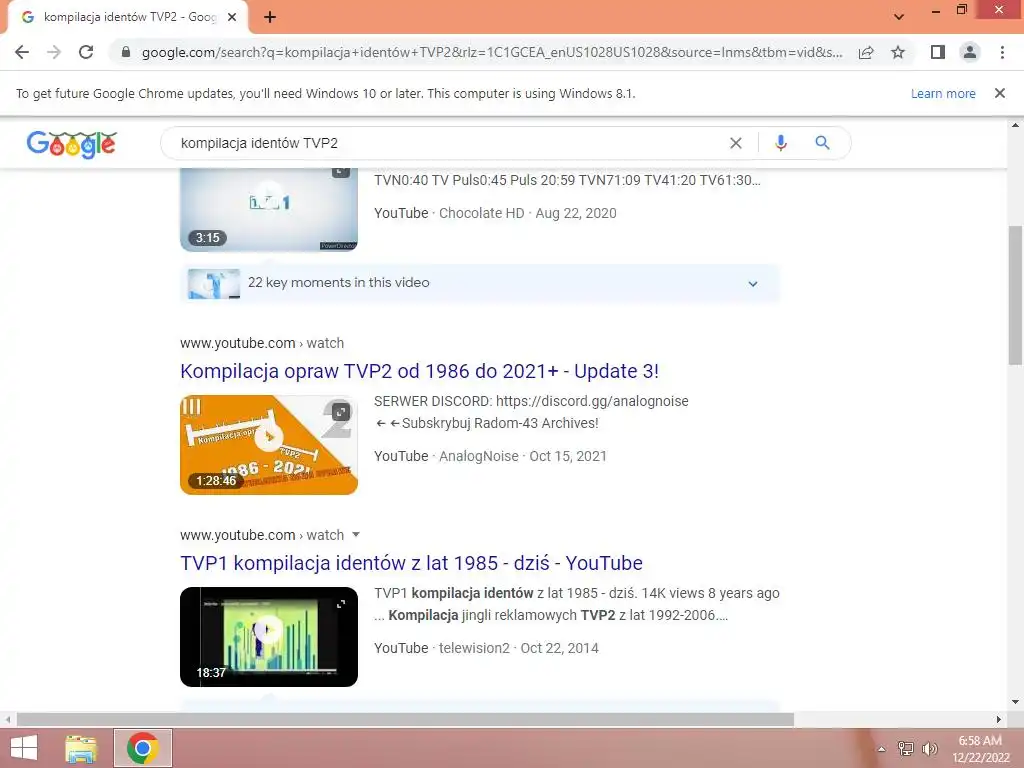The height and width of the screenshot is (768, 1024).
Task: Expand preview on the 18:37 thumbnail
Action: [x=341, y=604]
